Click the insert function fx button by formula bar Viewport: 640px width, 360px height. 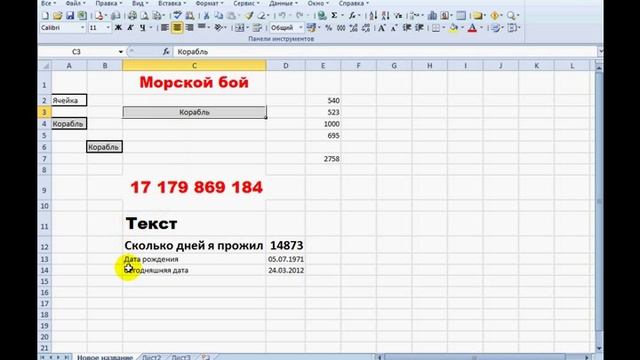pos(166,51)
